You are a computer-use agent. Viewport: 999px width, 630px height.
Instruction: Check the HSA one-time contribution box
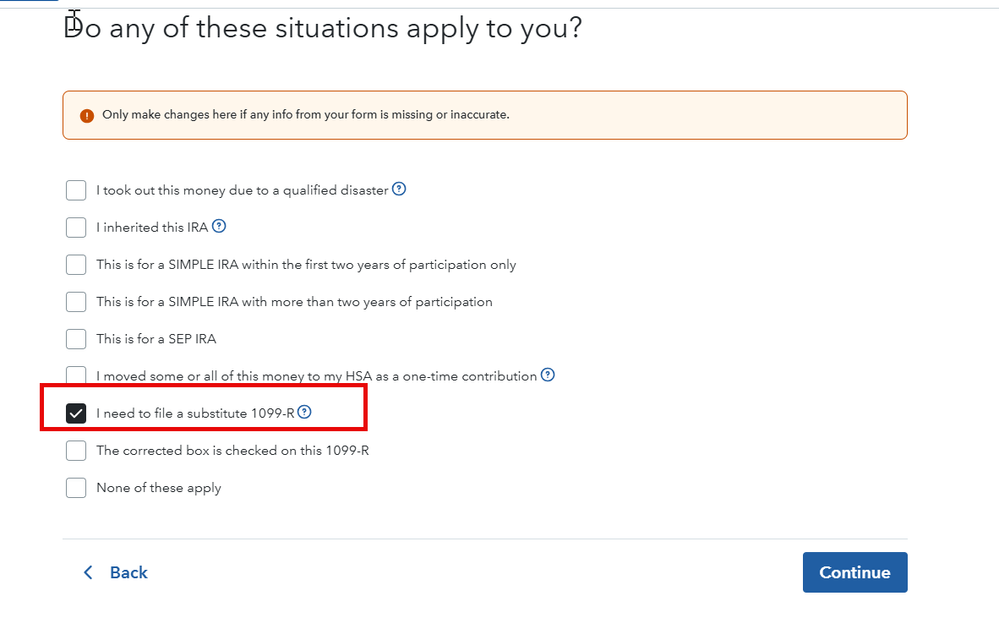[76, 375]
